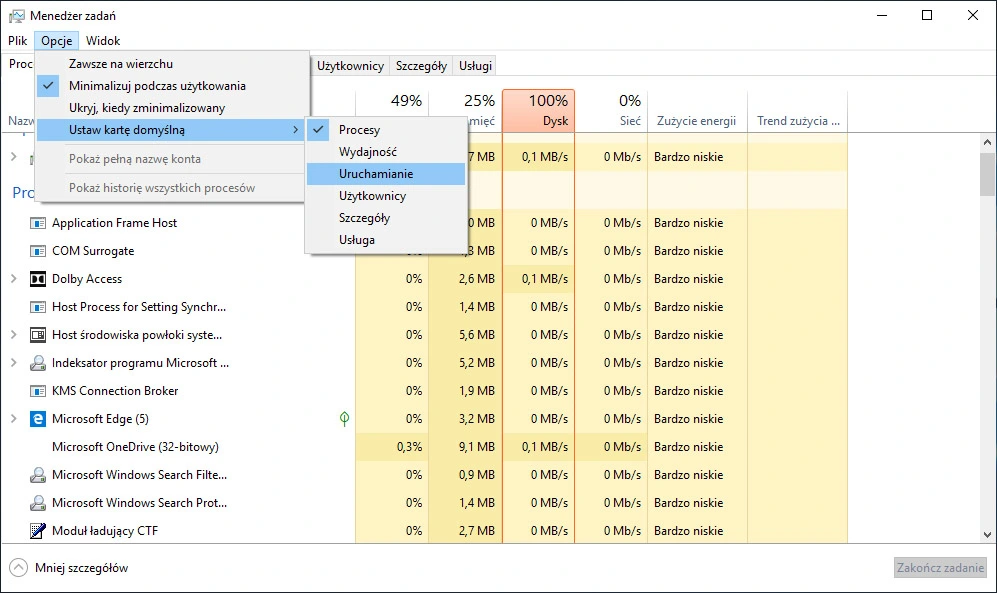Screen dimensions: 997x593
Task: Collapse details with Mniej szczegółów arrow
Action: click(x=18, y=568)
